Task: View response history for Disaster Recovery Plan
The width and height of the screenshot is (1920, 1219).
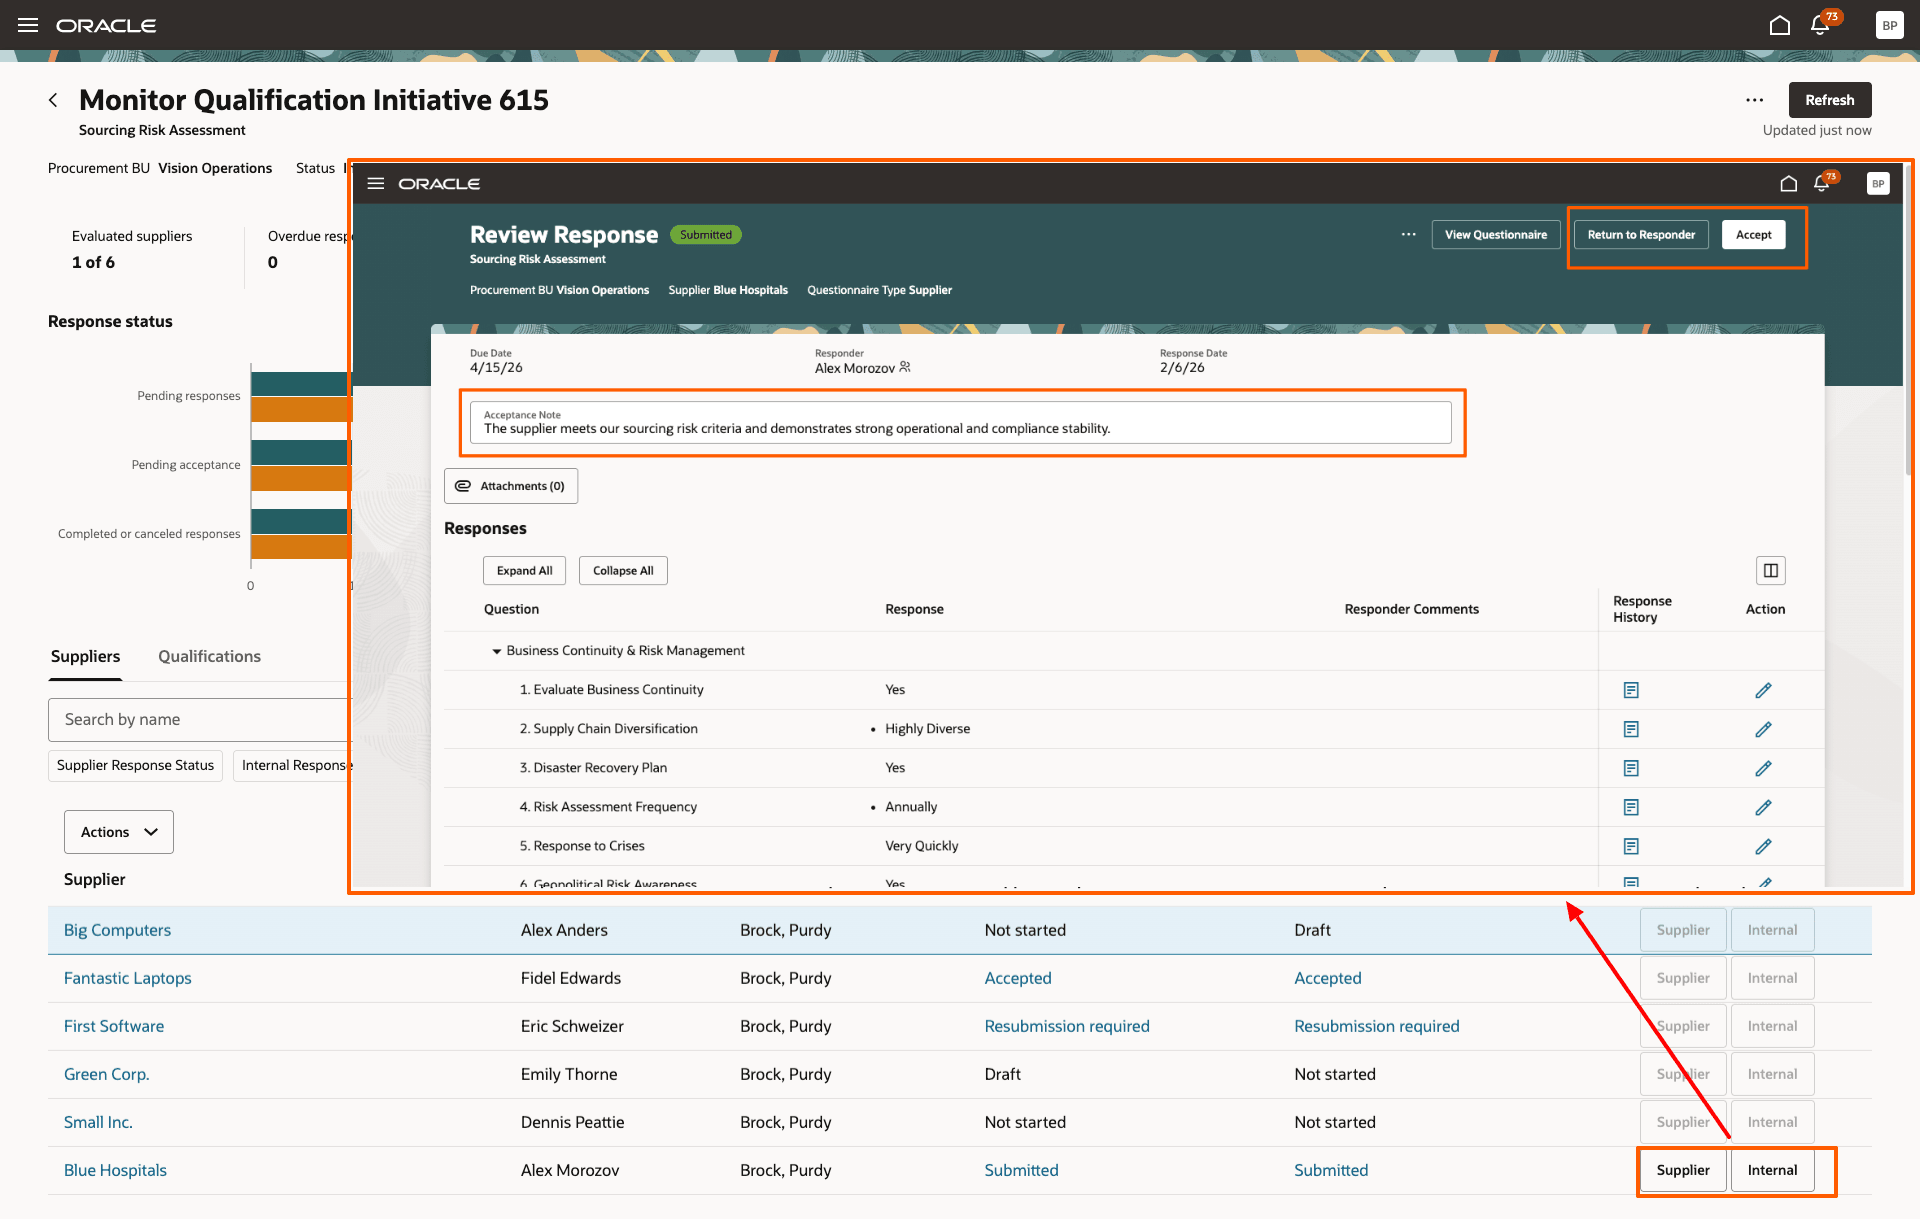Action: coord(1631,768)
